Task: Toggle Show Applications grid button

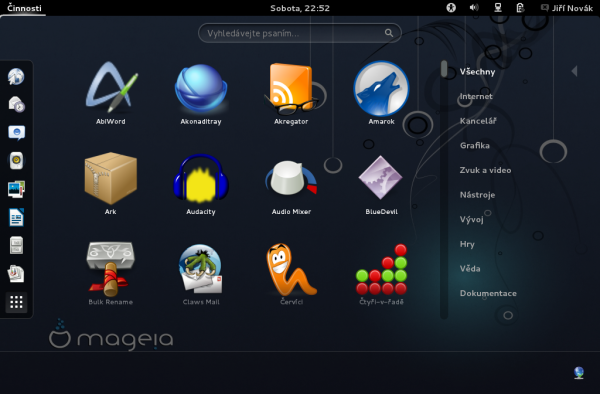Action: pyautogui.click(x=16, y=302)
